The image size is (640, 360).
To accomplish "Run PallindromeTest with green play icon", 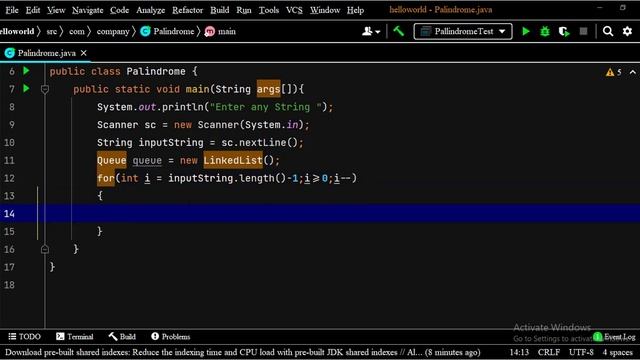I will [x=526, y=31].
